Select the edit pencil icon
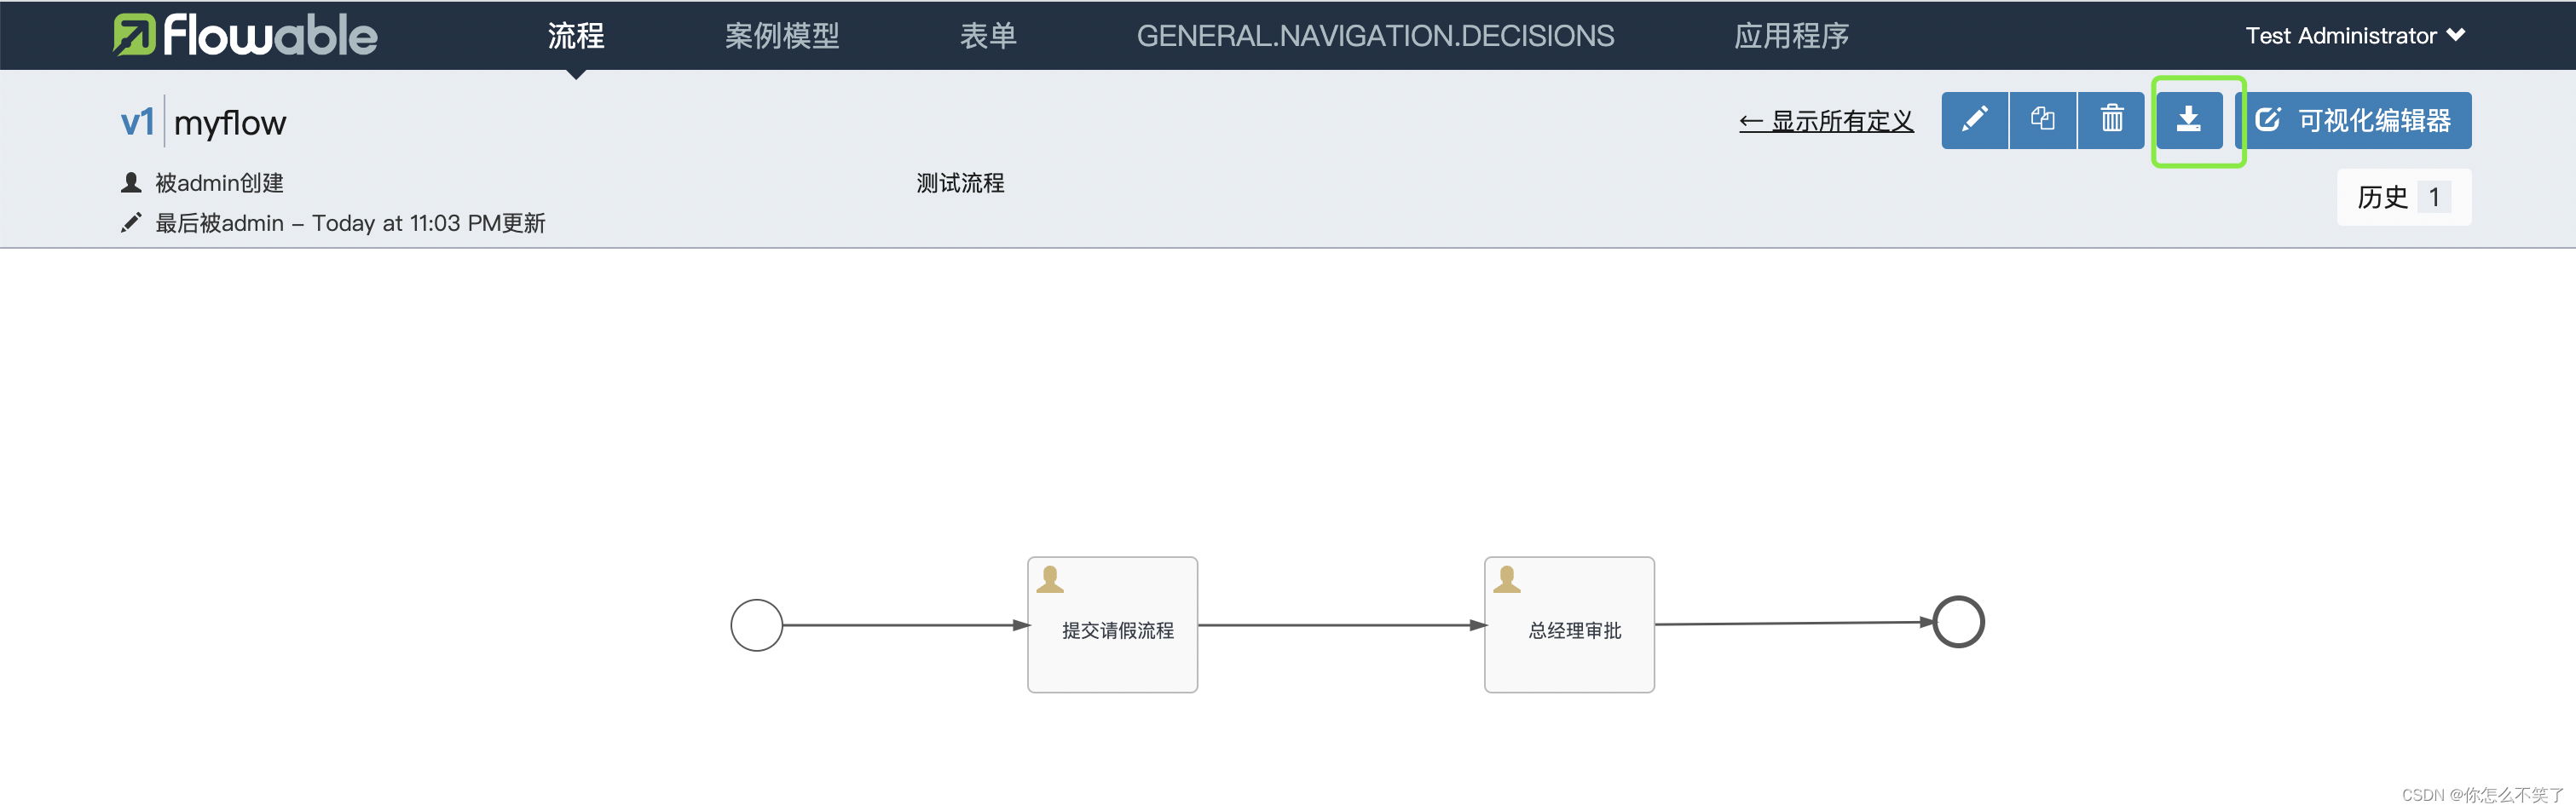Viewport: 2576px width, 811px height. [1974, 120]
